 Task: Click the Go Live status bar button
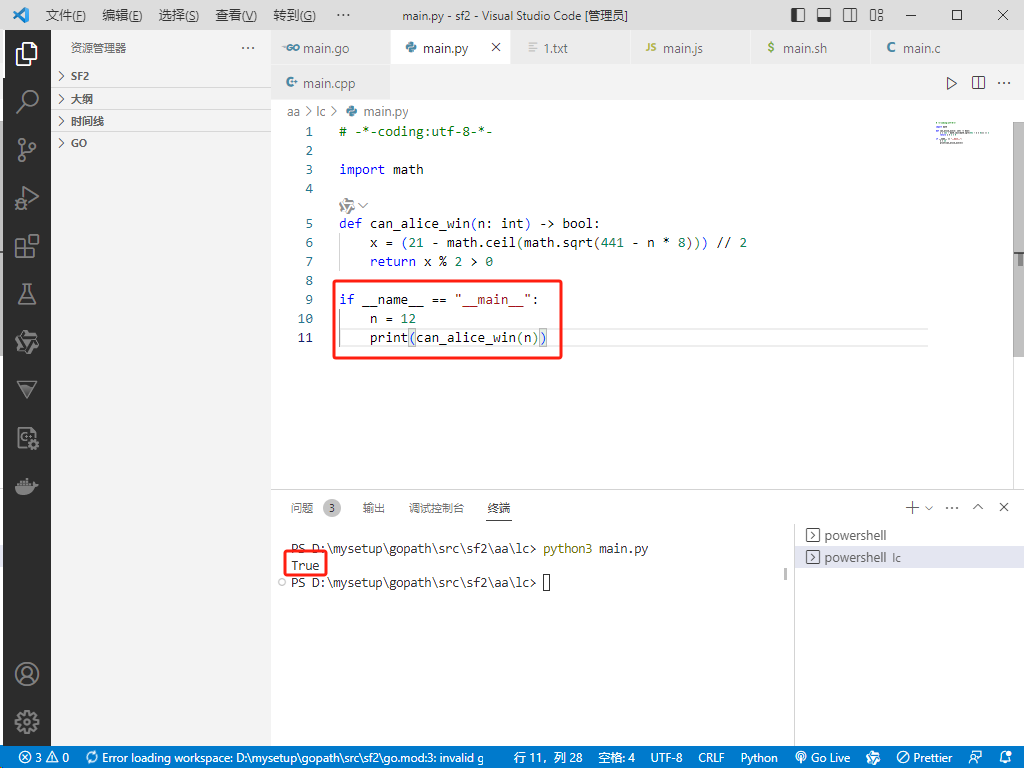tap(823, 758)
